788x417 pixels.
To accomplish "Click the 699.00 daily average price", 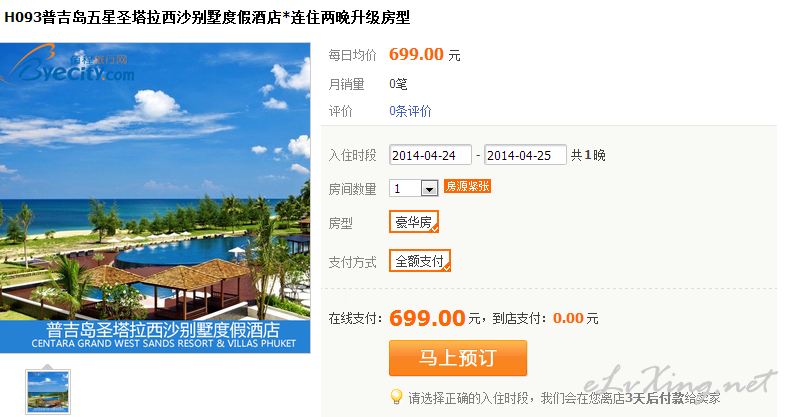I will [x=416, y=54].
